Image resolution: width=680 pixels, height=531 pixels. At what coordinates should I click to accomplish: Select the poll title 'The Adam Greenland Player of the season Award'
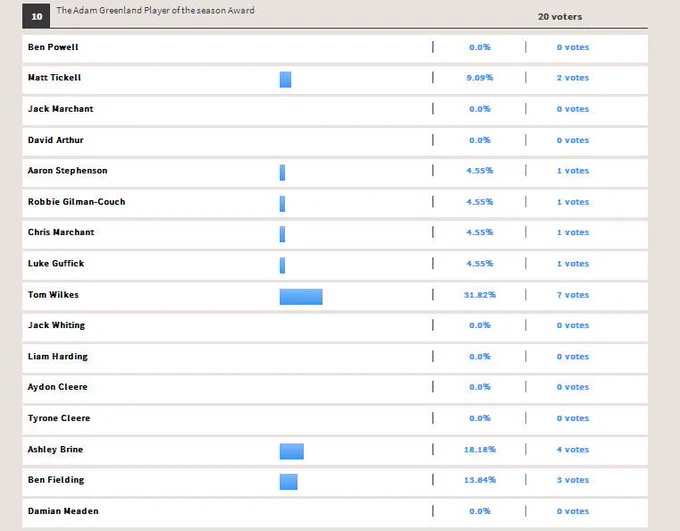click(155, 10)
